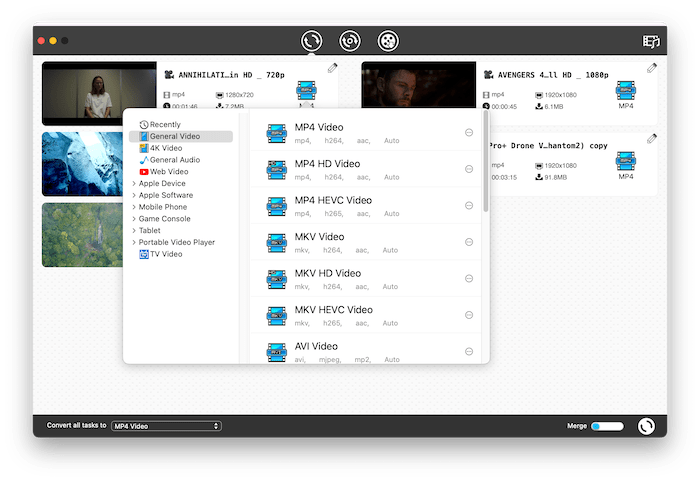Expand the Apple Device category
Image resolution: width=700 pixels, height=481 pixels.
tap(134, 183)
